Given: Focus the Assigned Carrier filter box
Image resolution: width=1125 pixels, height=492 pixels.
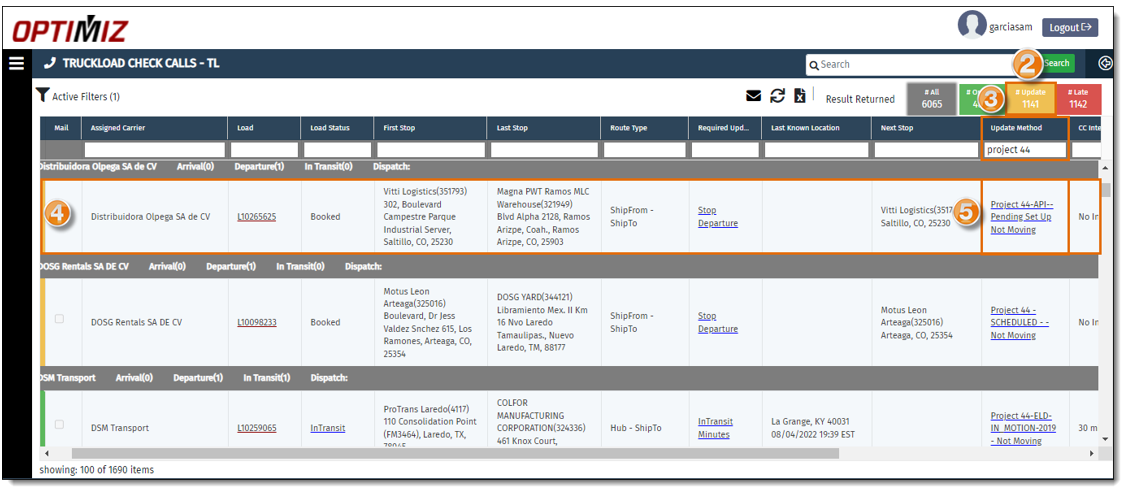Looking at the screenshot, I should click(154, 150).
